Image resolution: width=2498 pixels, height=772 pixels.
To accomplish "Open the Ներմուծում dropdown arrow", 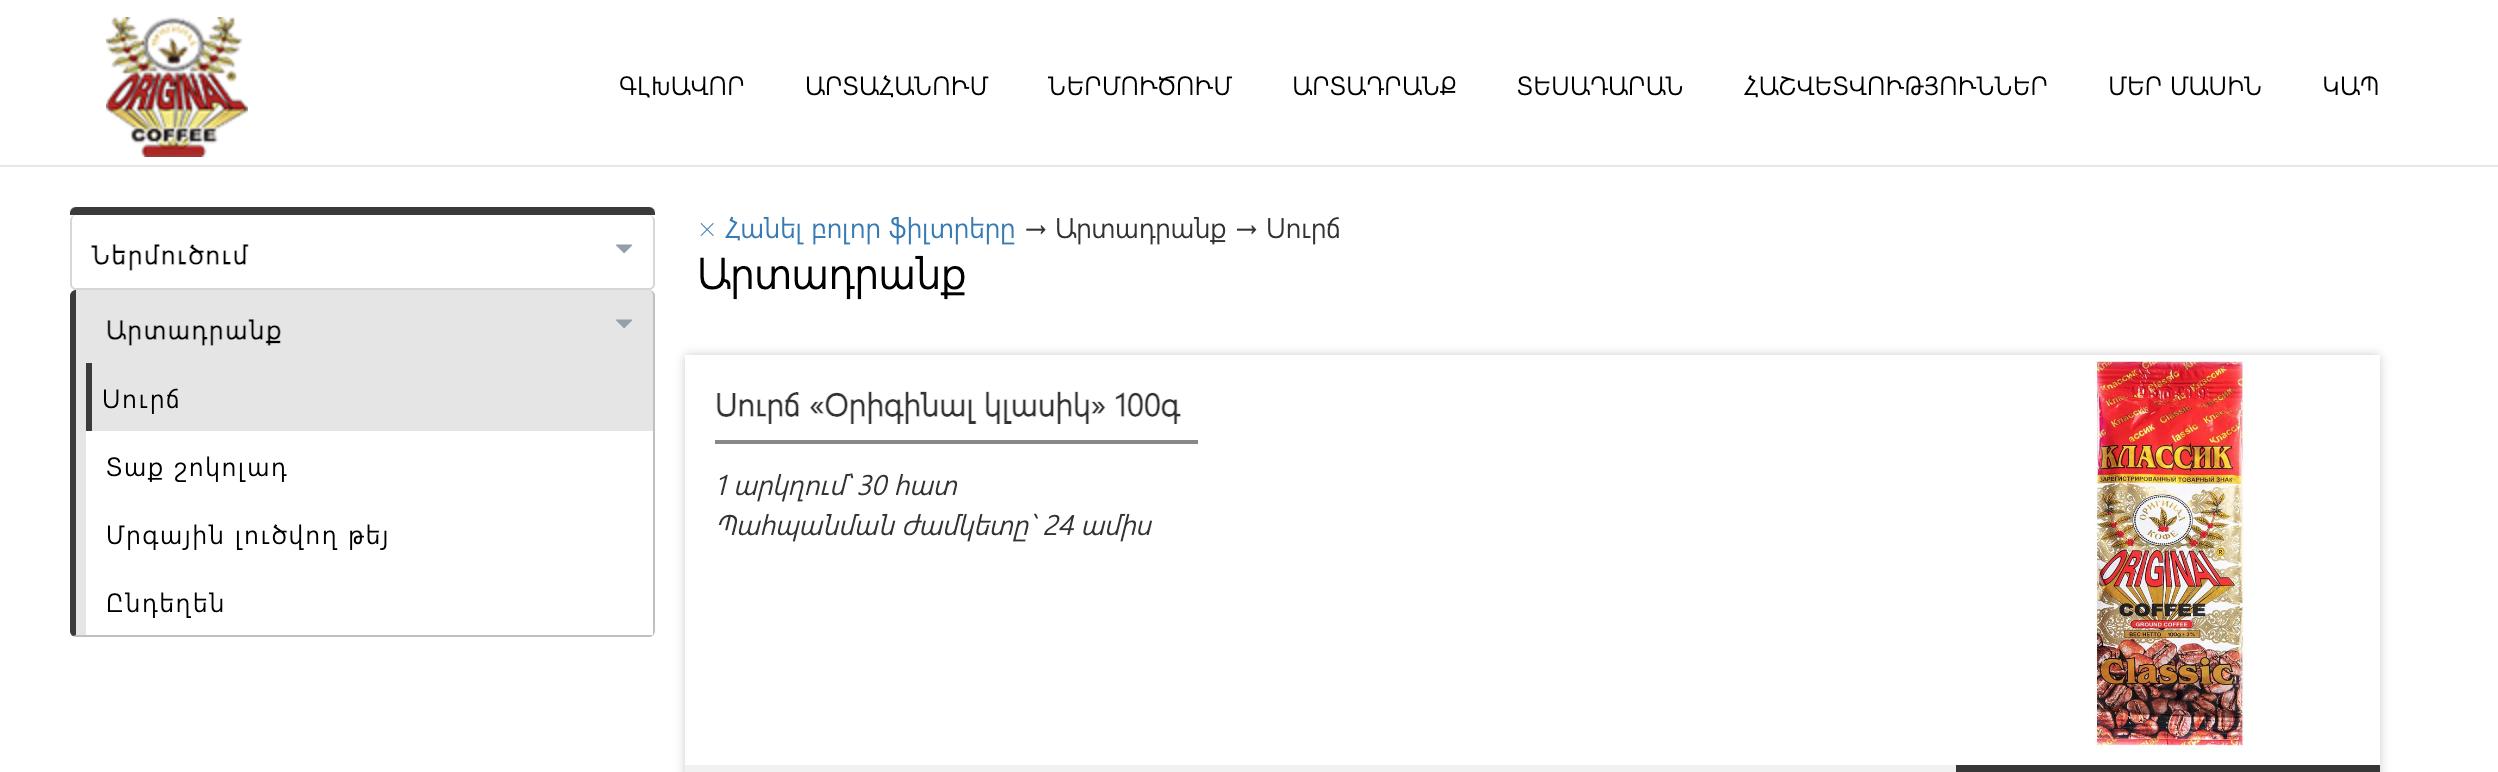I will [x=624, y=249].
